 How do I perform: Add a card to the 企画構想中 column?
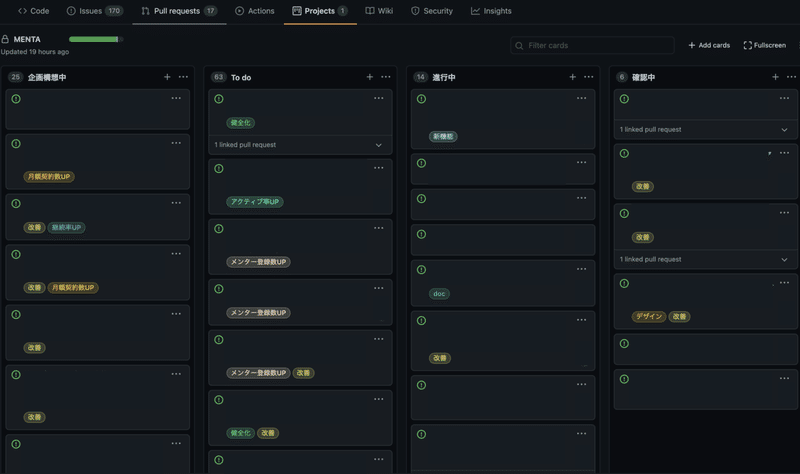(167, 77)
